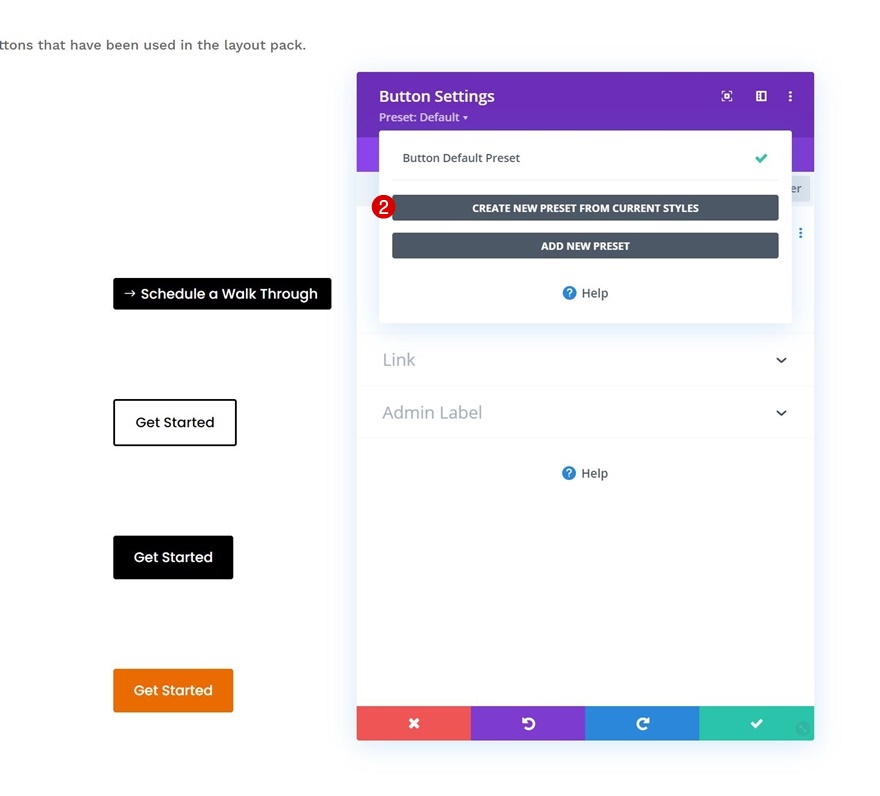Expand the Admin Label section chevron

click(x=781, y=413)
